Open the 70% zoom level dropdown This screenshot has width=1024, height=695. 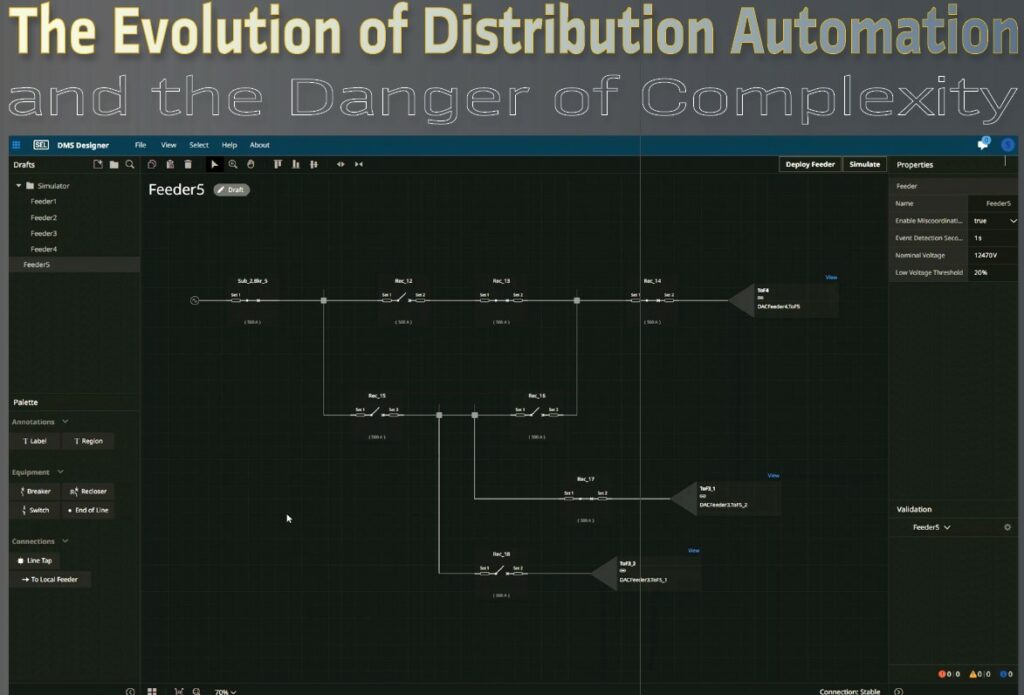point(225,691)
